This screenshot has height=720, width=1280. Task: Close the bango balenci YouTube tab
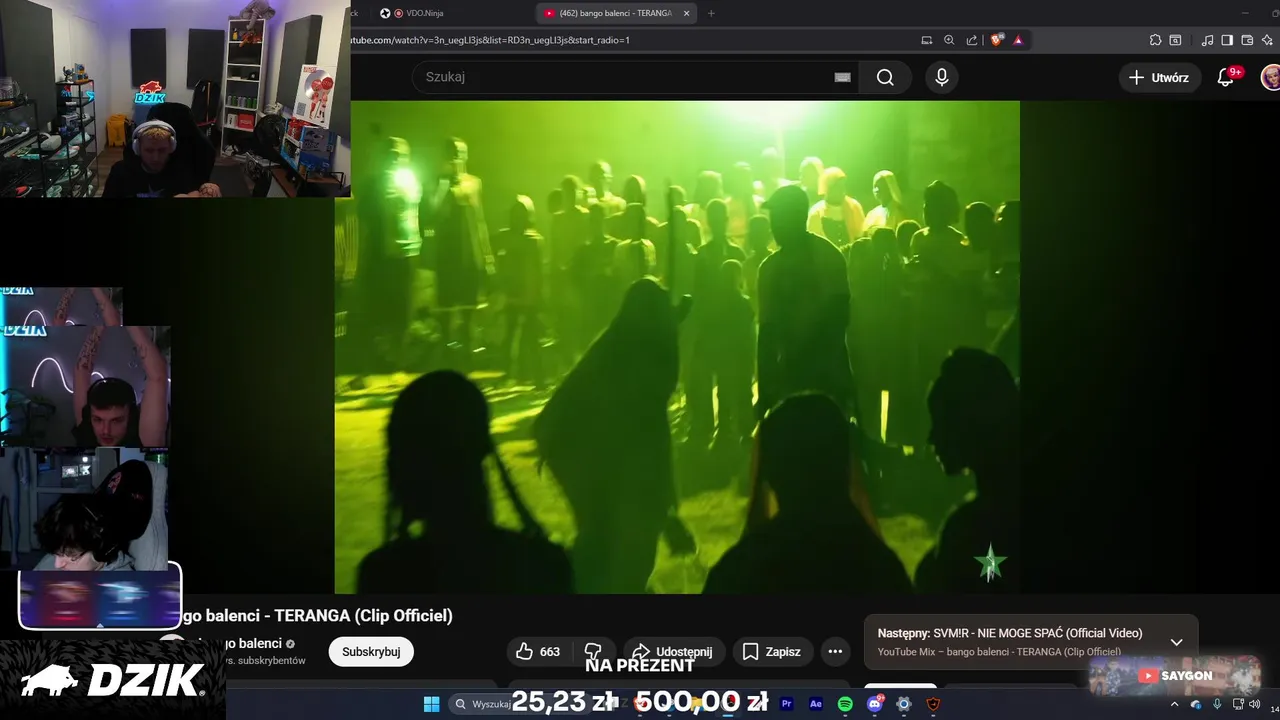(686, 13)
